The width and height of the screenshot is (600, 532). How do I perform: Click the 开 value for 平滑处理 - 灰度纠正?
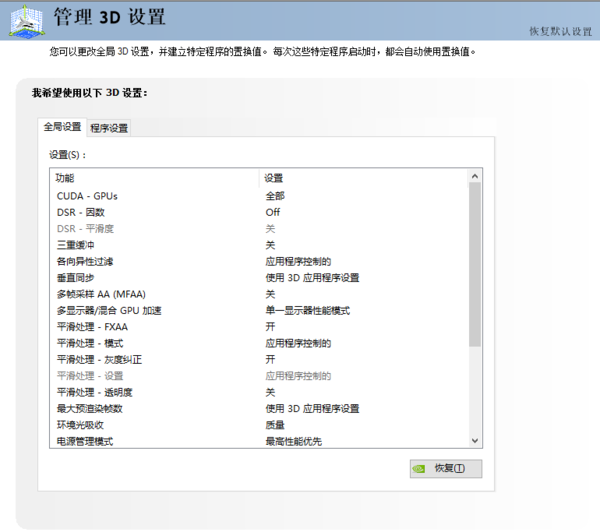coord(270,360)
